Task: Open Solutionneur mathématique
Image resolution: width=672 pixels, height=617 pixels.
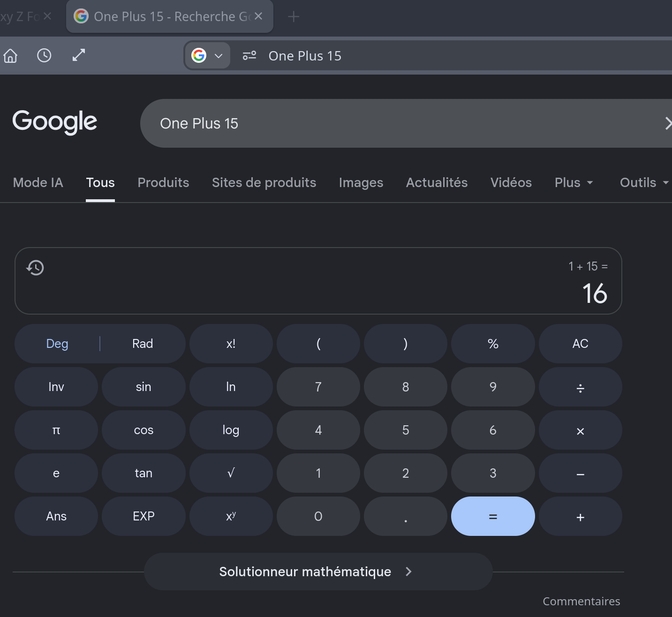Action: click(x=318, y=572)
